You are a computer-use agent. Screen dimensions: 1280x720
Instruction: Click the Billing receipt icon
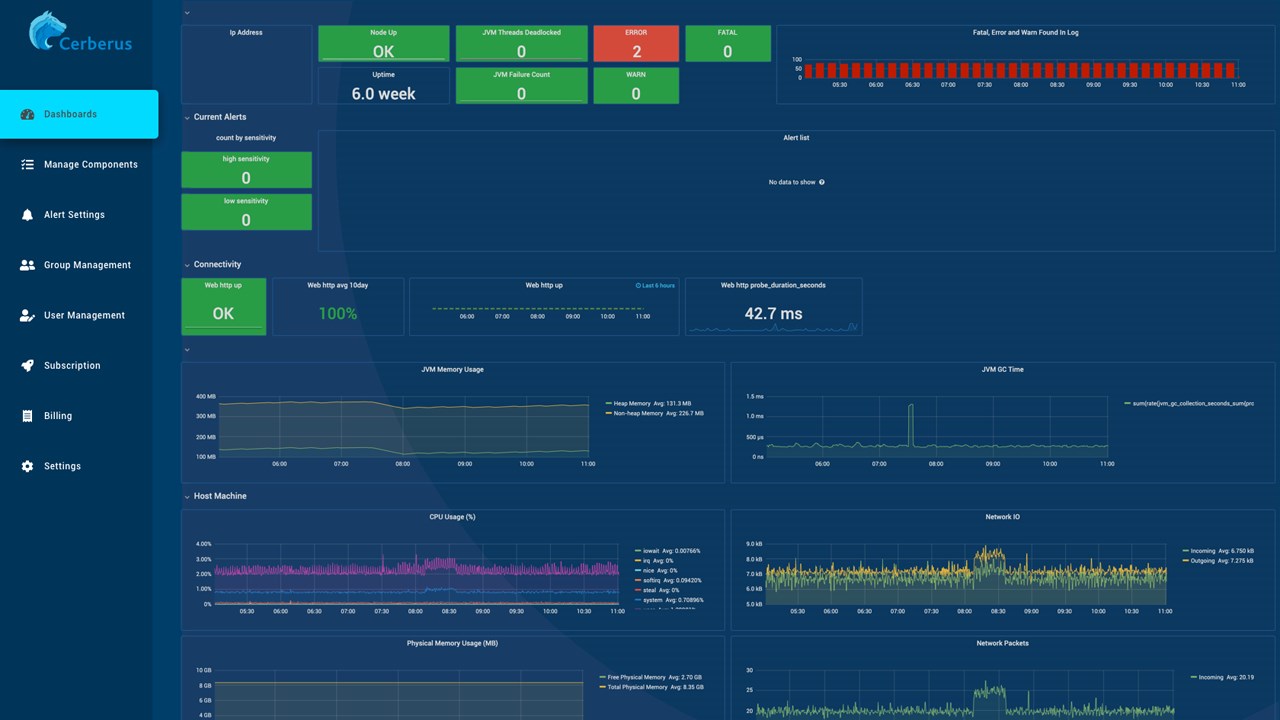pos(27,416)
